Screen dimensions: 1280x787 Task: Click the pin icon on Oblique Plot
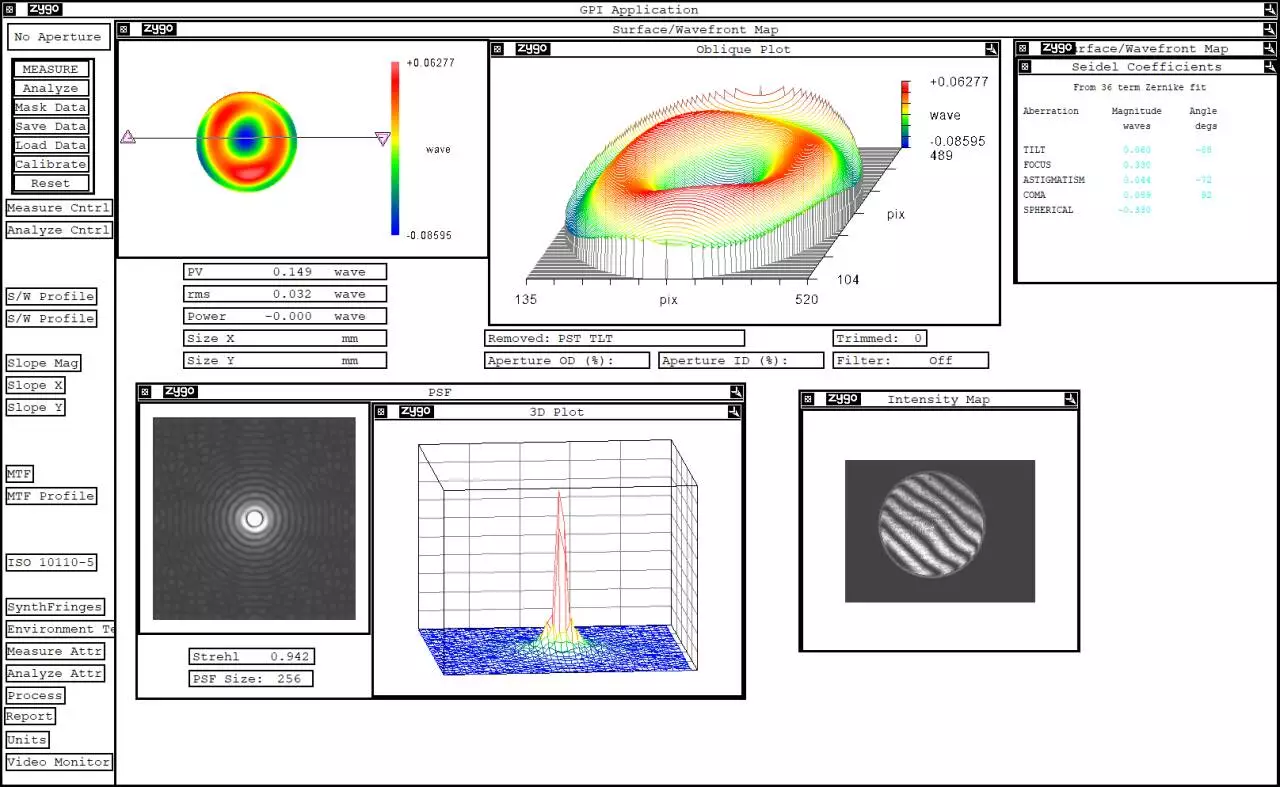coord(991,49)
